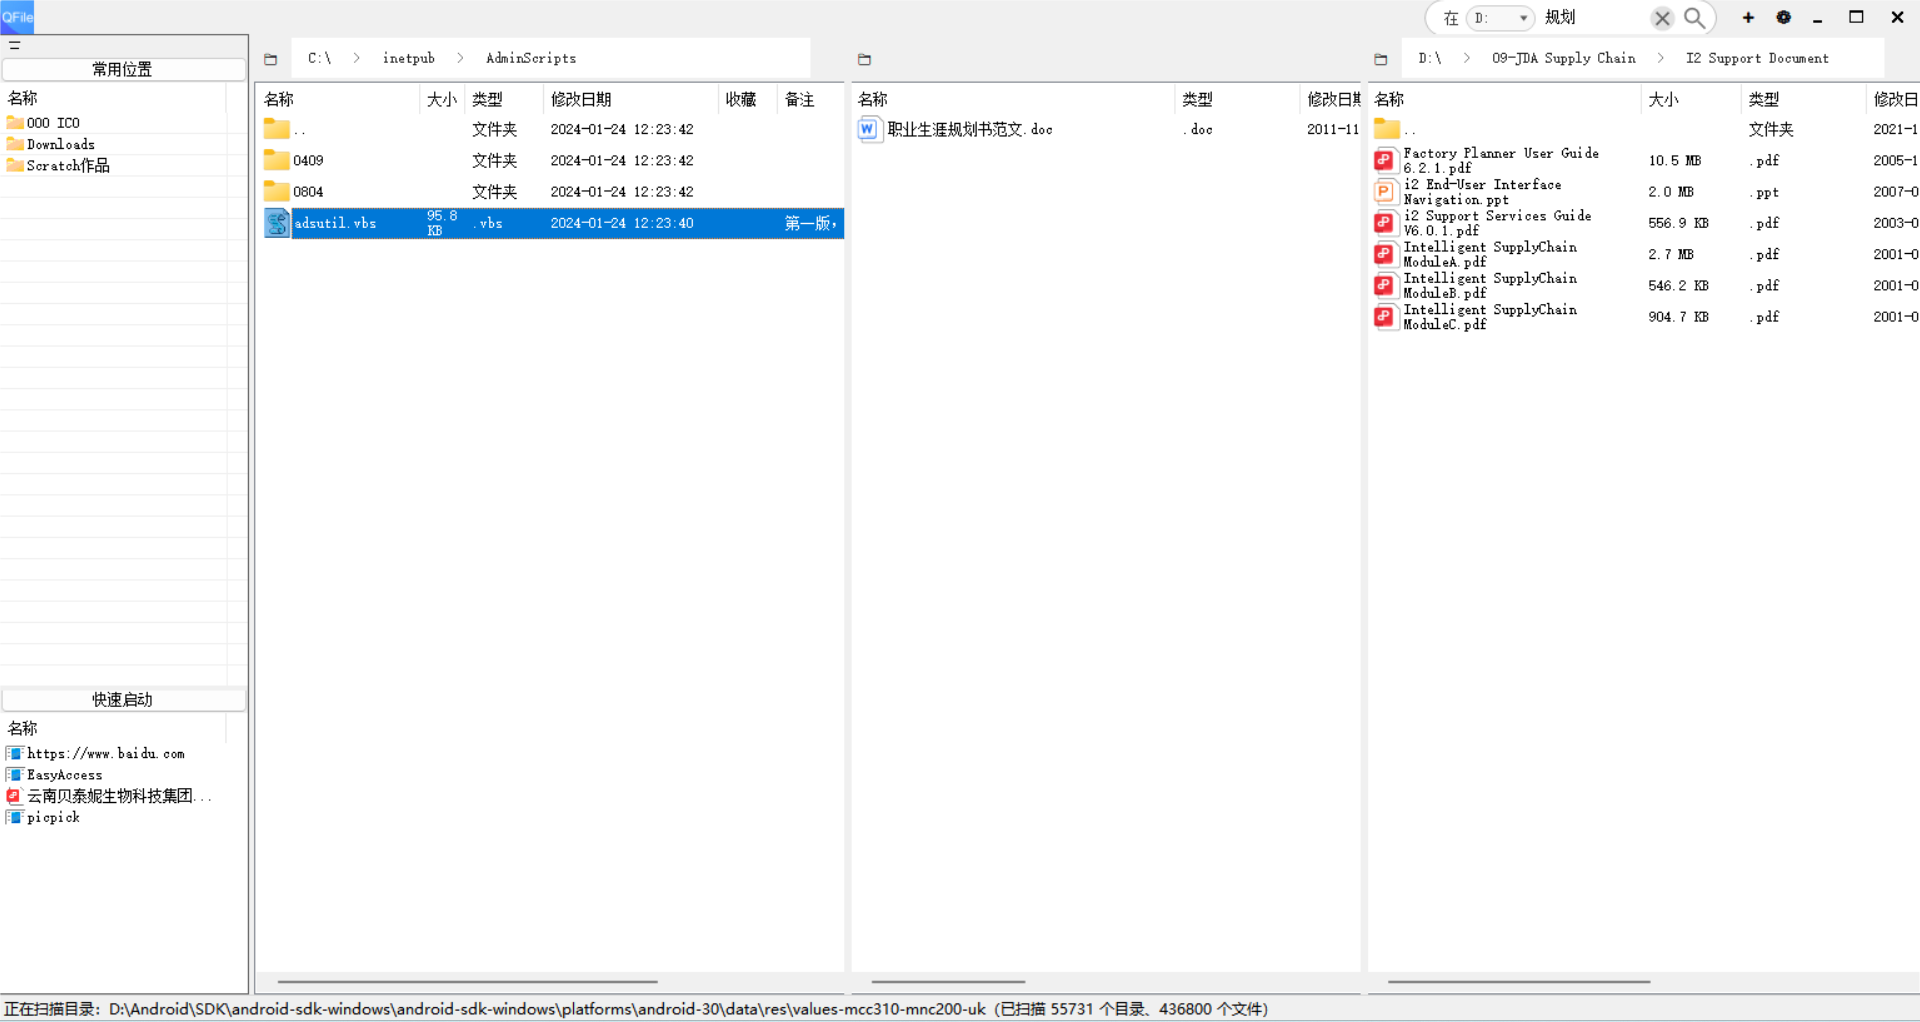Clear the search text with X icon
The width and height of the screenshot is (1920, 1022).
coord(1662,18)
